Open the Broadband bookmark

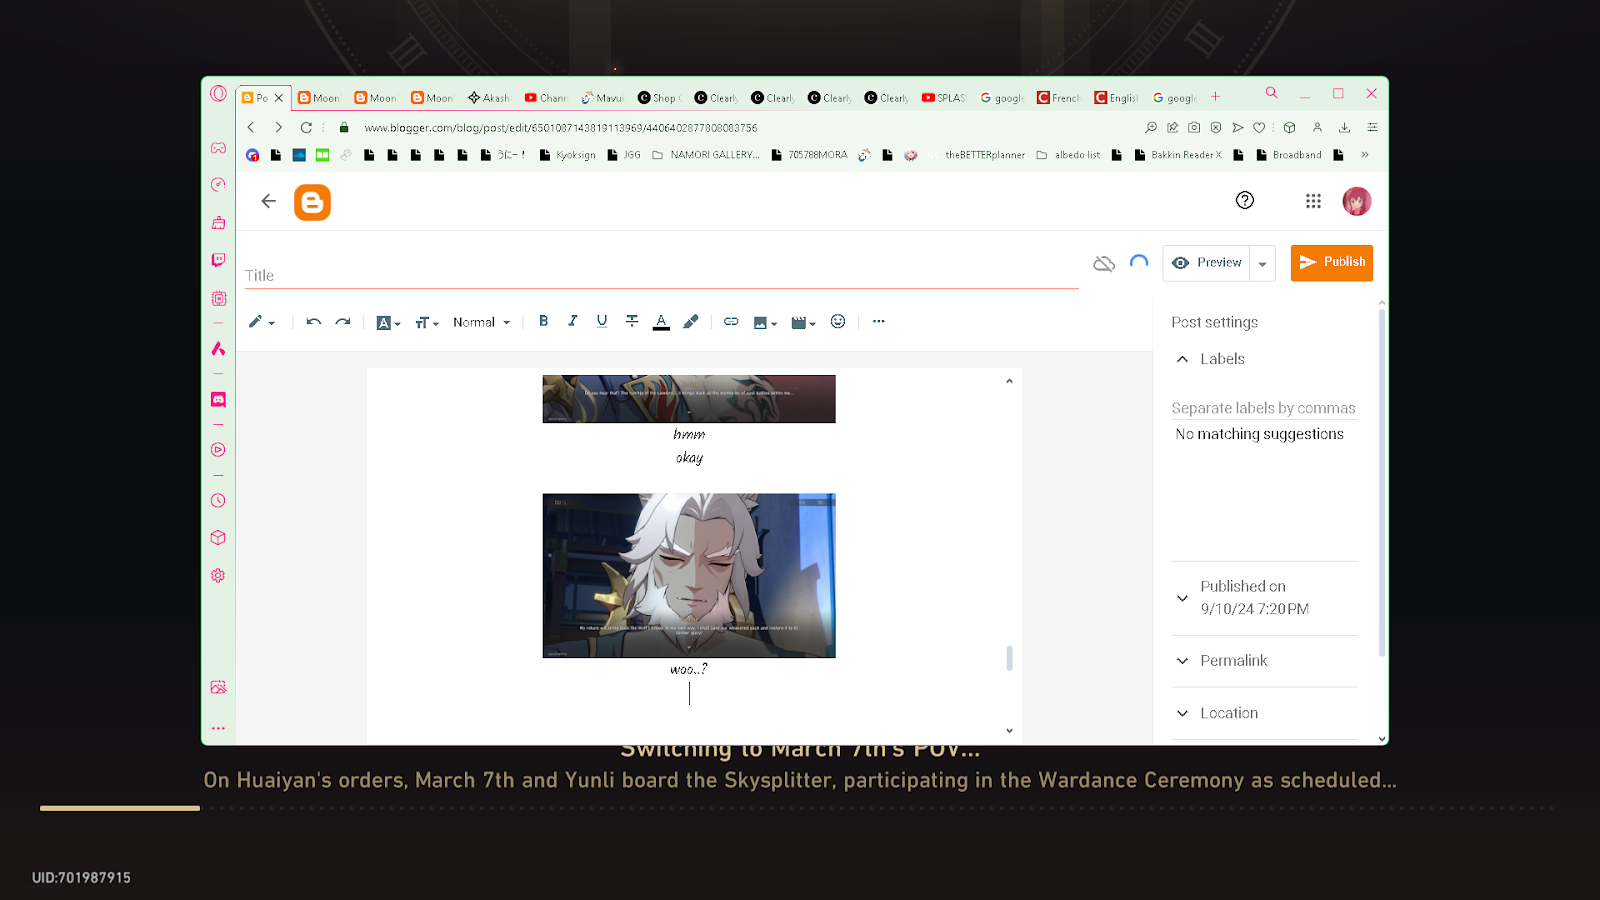(1289, 155)
